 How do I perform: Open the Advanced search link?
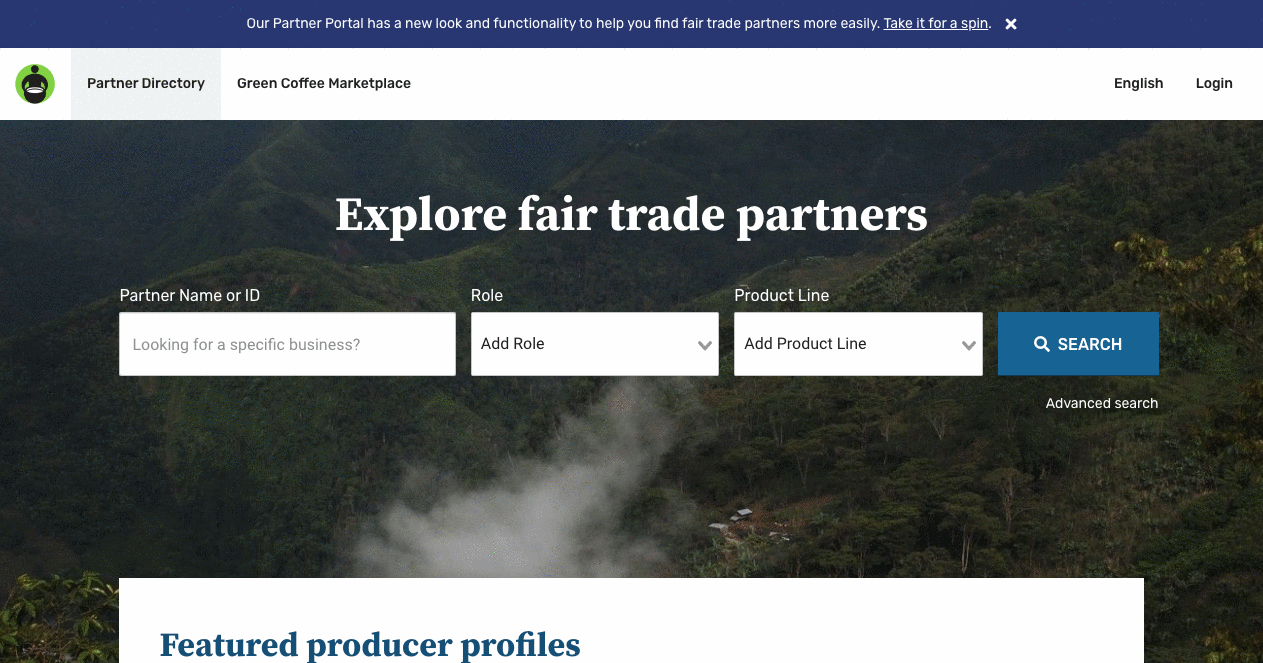point(1102,403)
